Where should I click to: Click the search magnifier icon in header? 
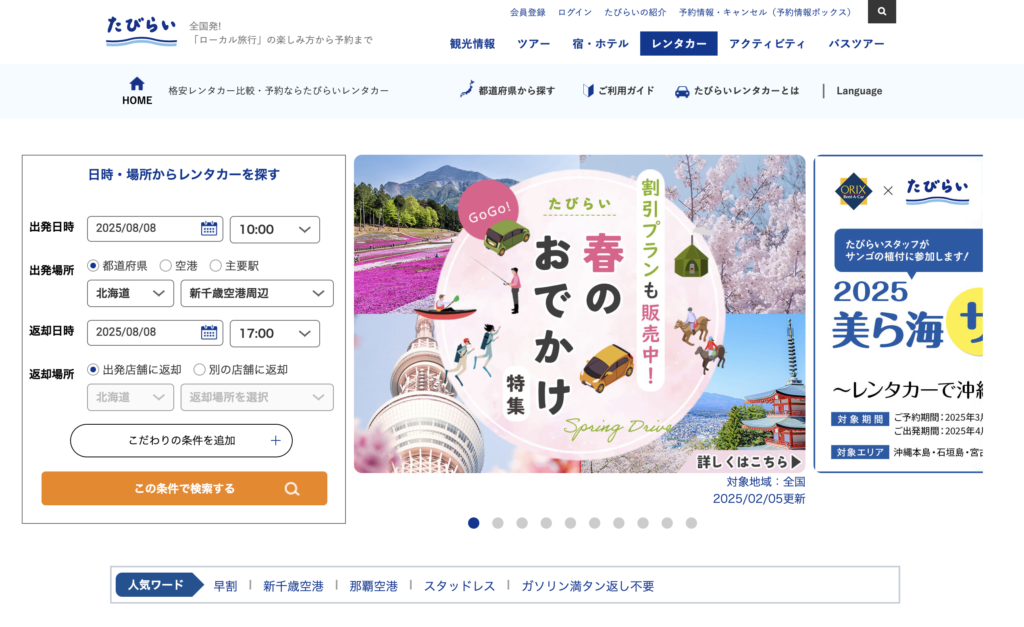click(882, 11)
